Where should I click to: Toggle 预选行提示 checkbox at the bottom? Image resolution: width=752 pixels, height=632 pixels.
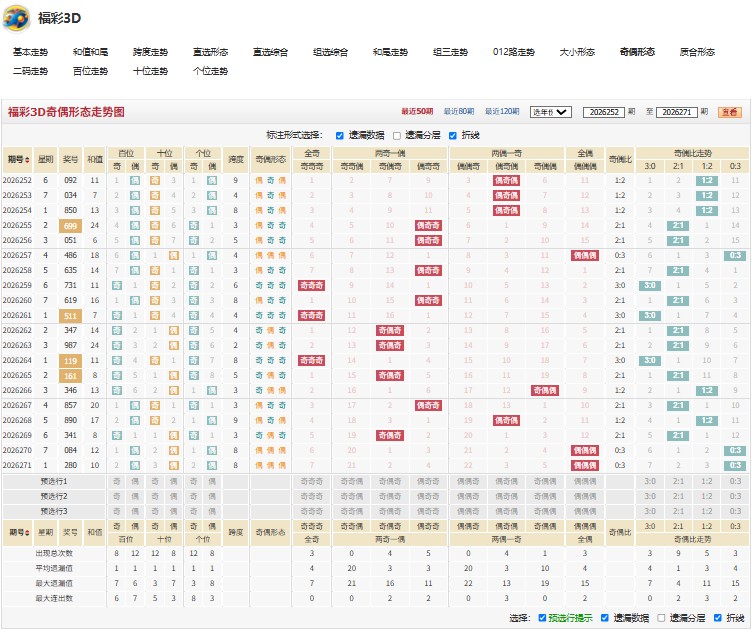tap(542, 618)
